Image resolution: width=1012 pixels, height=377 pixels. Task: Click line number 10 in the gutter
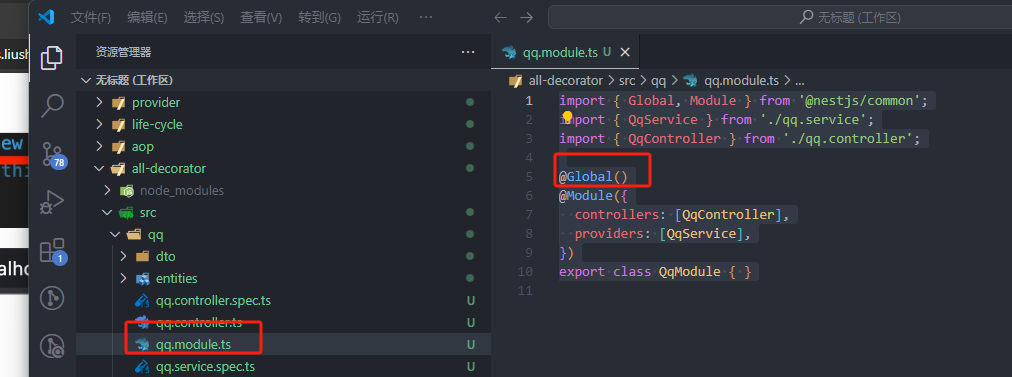pos(525,272)
